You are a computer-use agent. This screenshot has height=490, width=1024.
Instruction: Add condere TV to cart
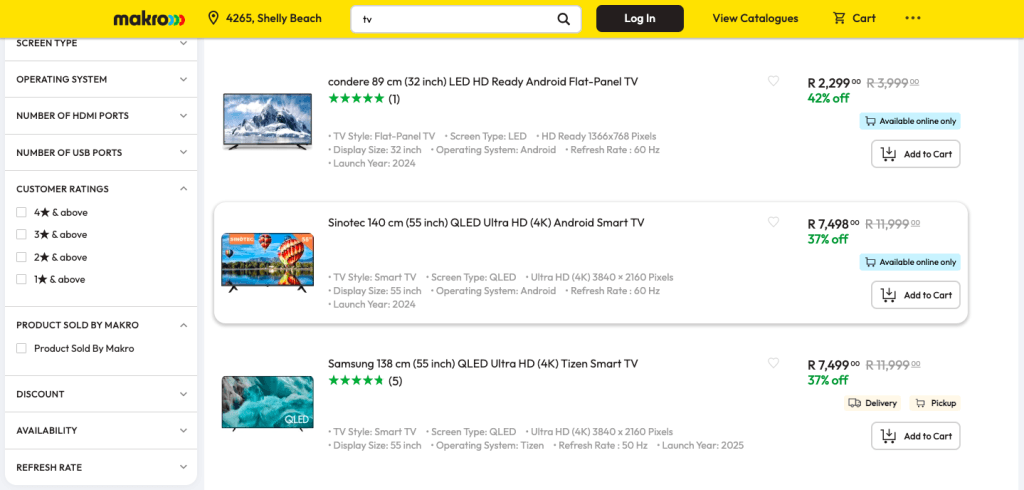pos(916,154)
